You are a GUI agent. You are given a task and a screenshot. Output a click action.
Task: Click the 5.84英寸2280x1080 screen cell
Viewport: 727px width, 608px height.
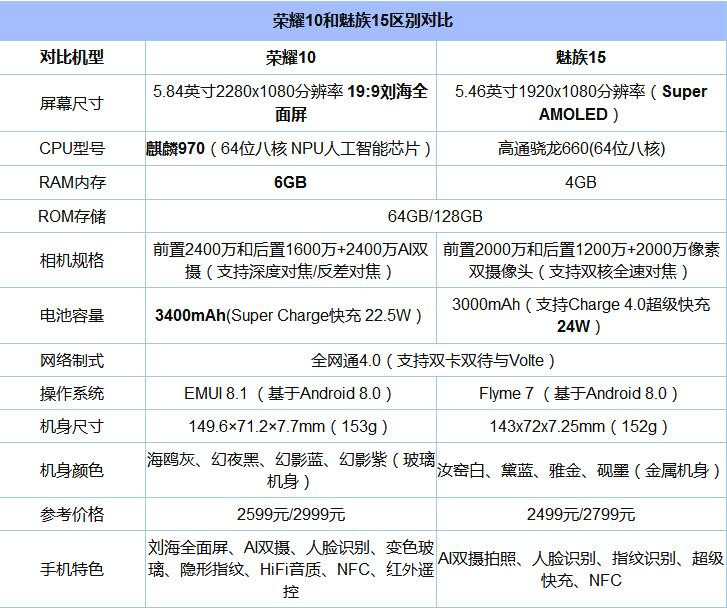pyautogui.click(x=291, y=103)
